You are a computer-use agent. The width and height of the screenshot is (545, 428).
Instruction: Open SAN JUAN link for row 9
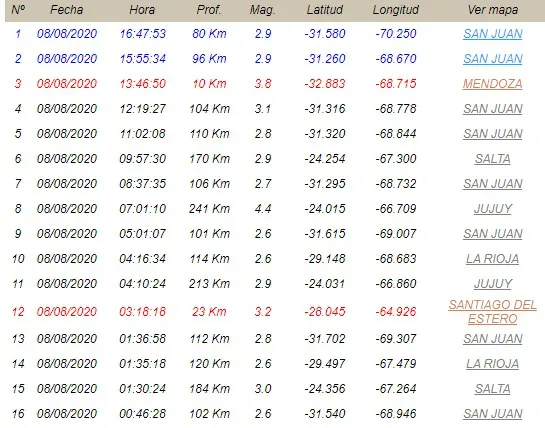493,234
